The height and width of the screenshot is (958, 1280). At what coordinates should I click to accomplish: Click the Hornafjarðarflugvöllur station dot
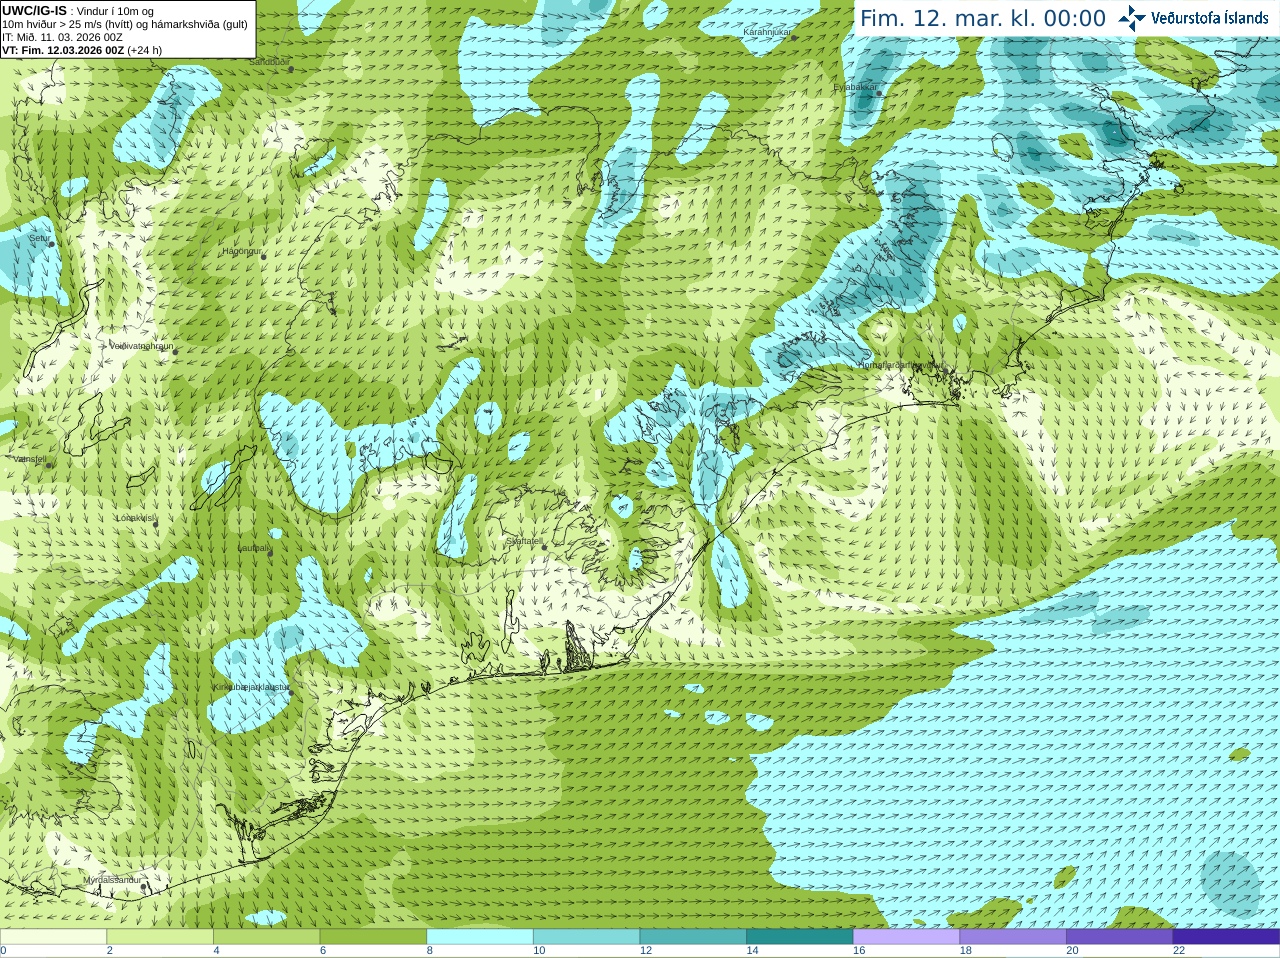pos(946,371)
